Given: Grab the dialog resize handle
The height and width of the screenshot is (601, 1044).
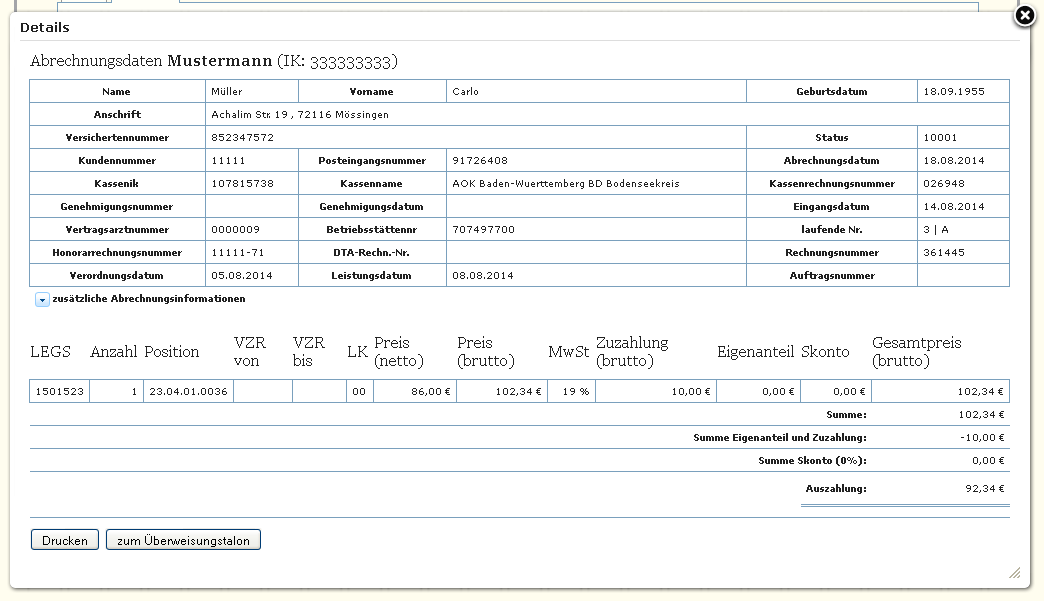Looking at the screenshot, I should pyautogui.click(x=1015, y=573).
